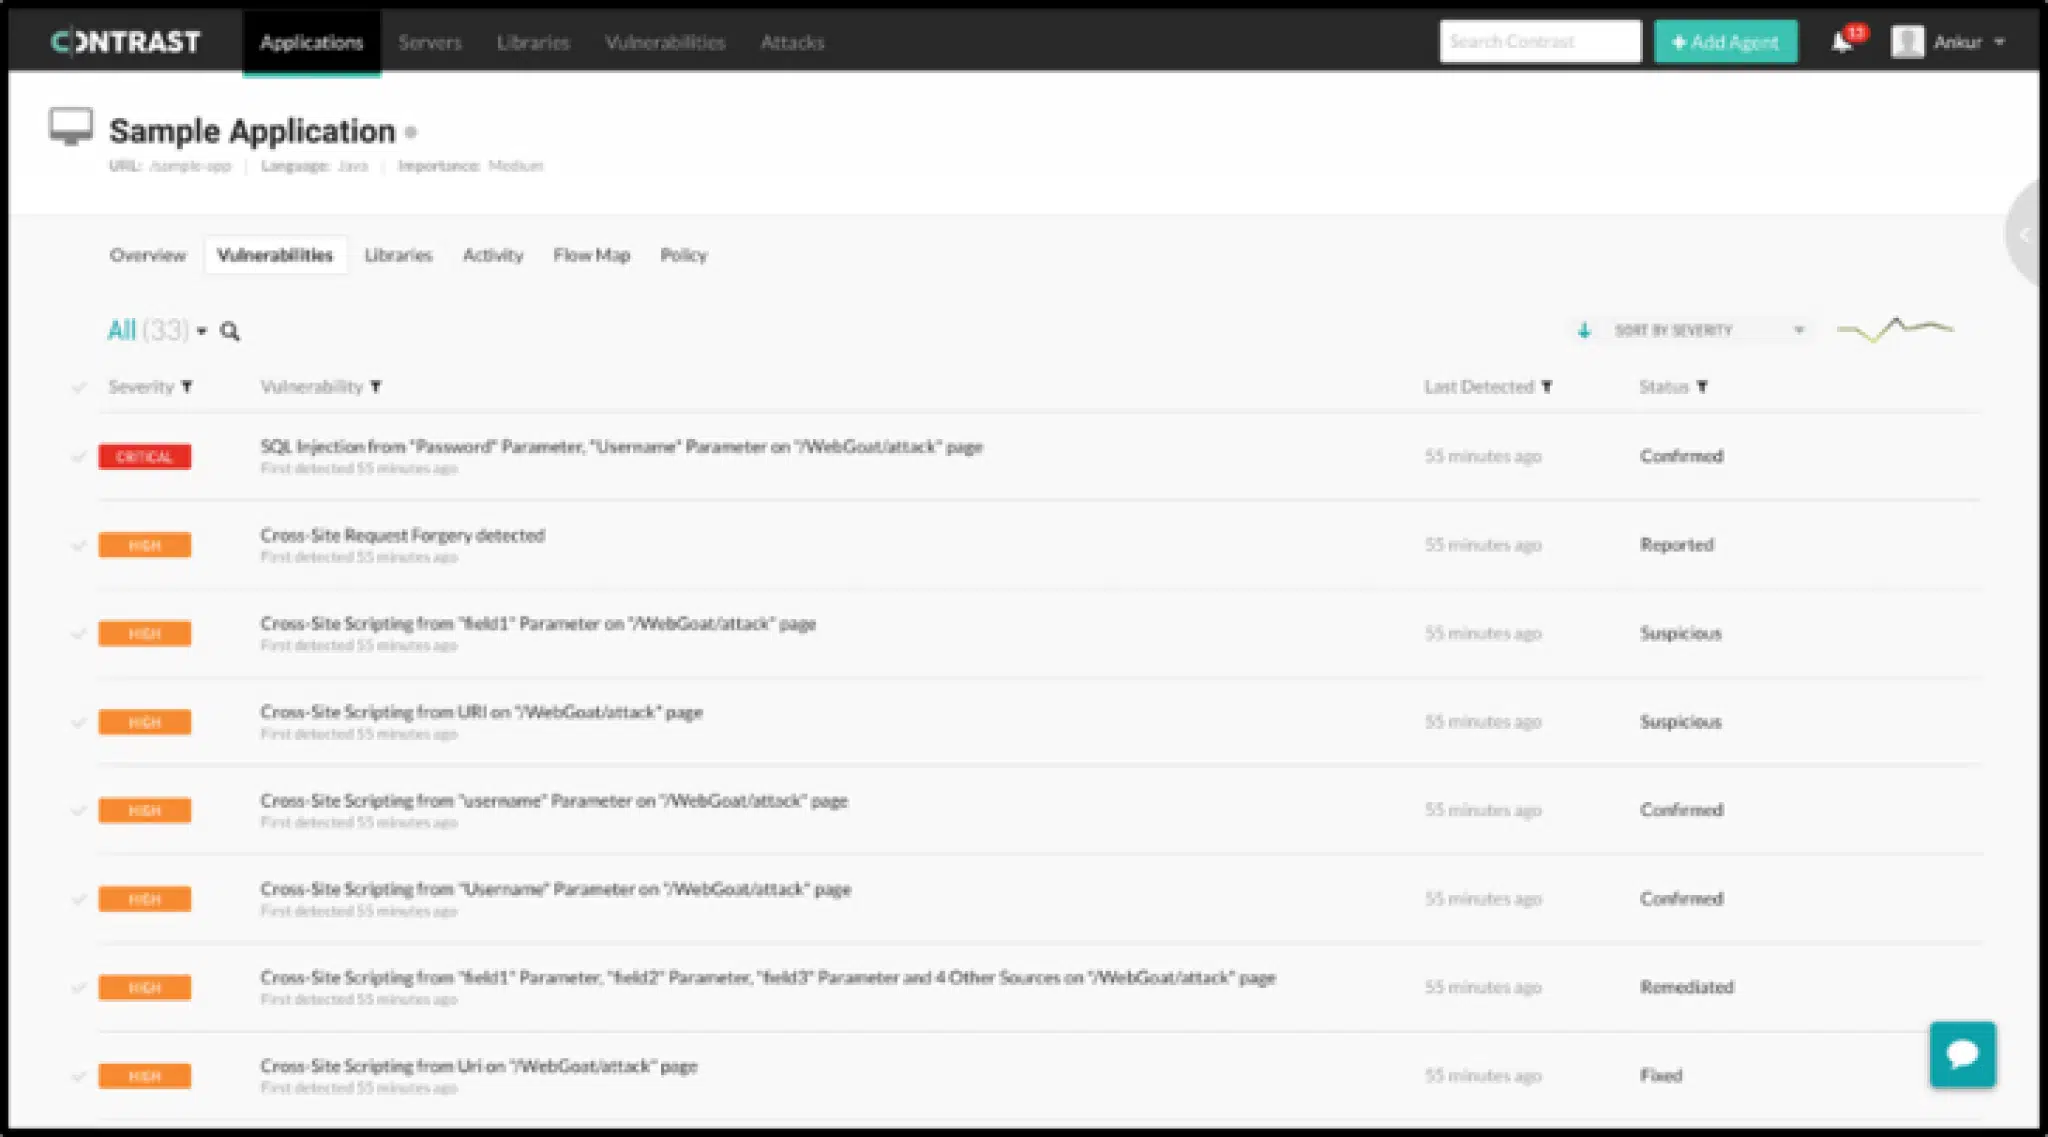Click inside the Search Contrast field
Screen dimensions: 2048x1137
(x=1538, y=41)
